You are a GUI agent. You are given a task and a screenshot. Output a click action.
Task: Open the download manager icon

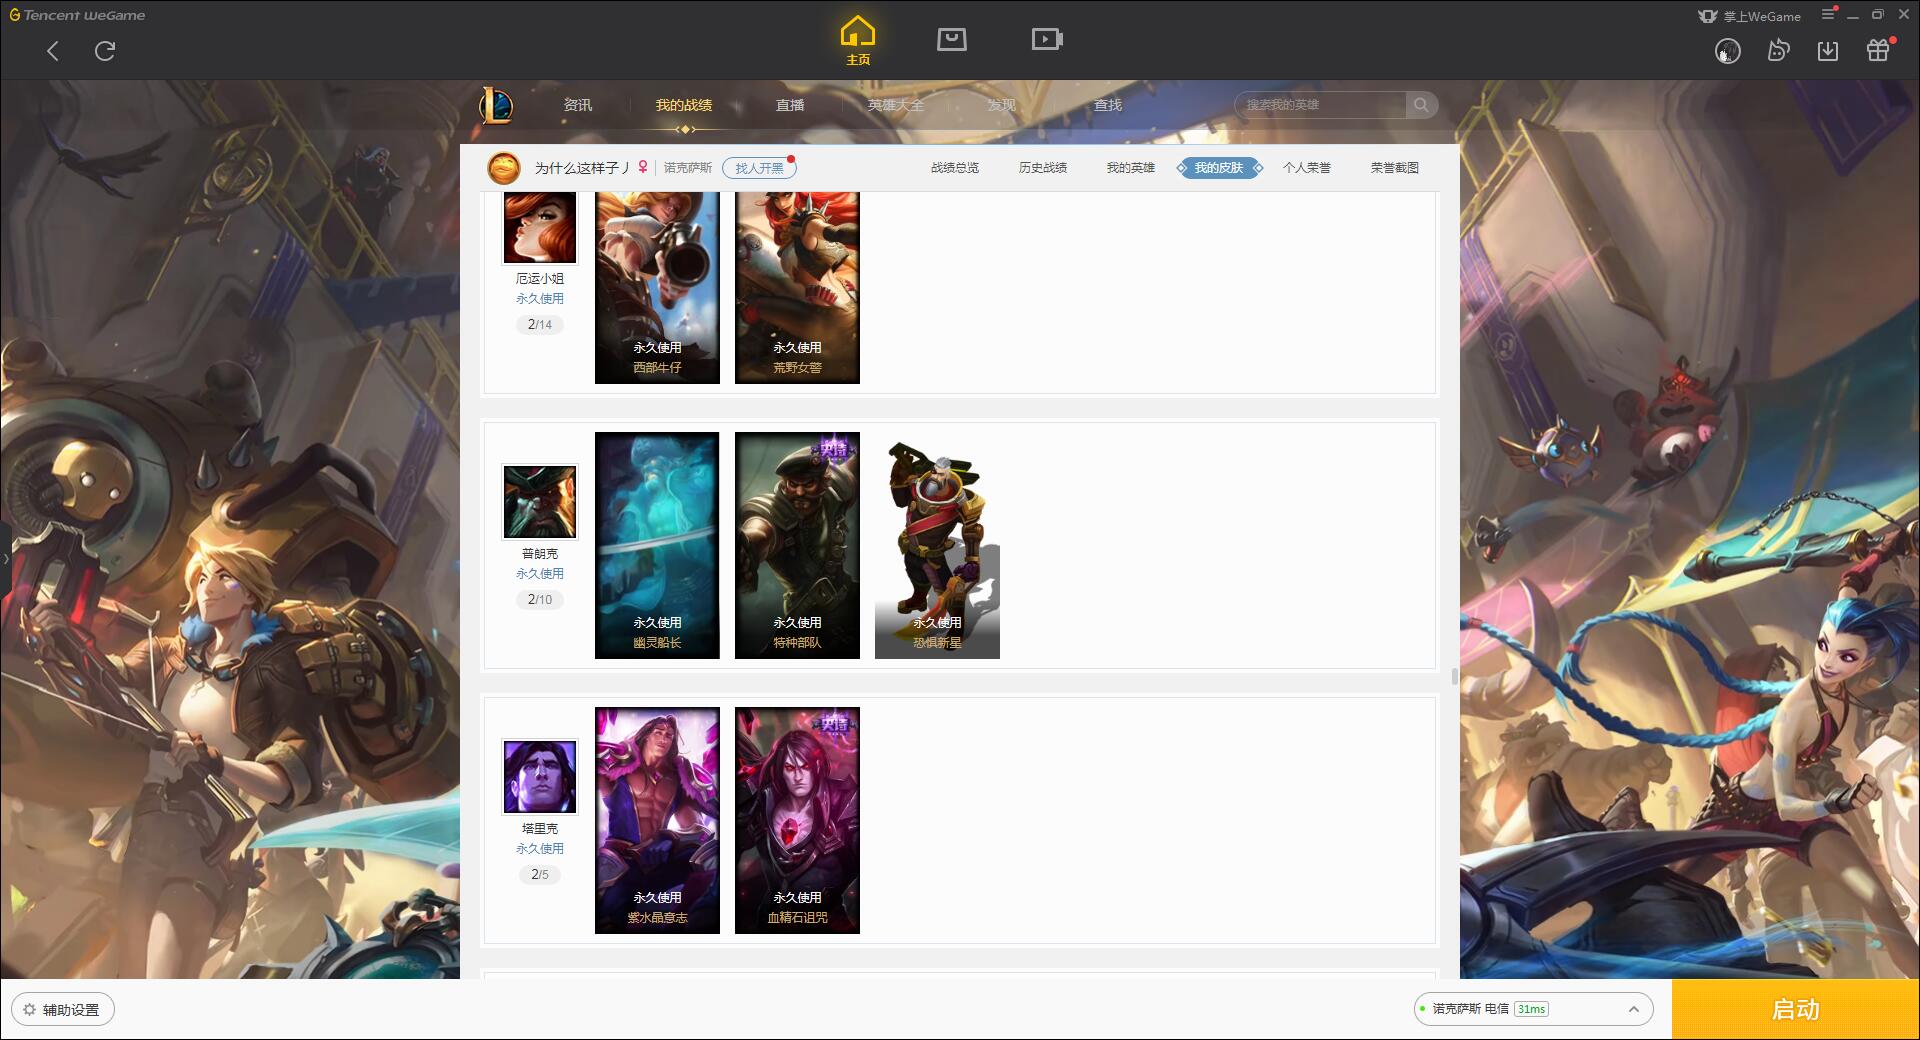click(x=1828, y=51)
